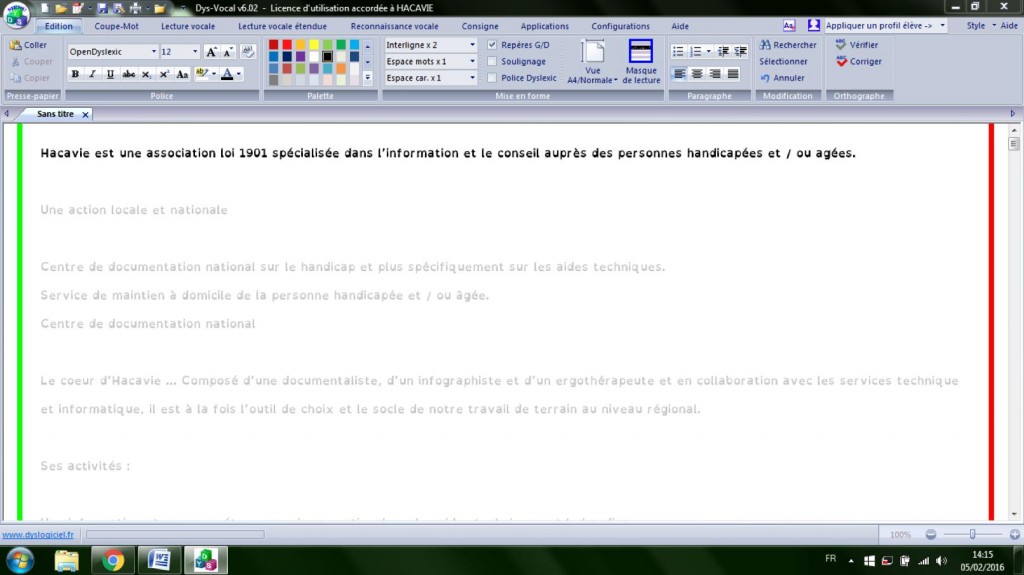Open Appliquer un profil élève dropdown

coord(942,25)
